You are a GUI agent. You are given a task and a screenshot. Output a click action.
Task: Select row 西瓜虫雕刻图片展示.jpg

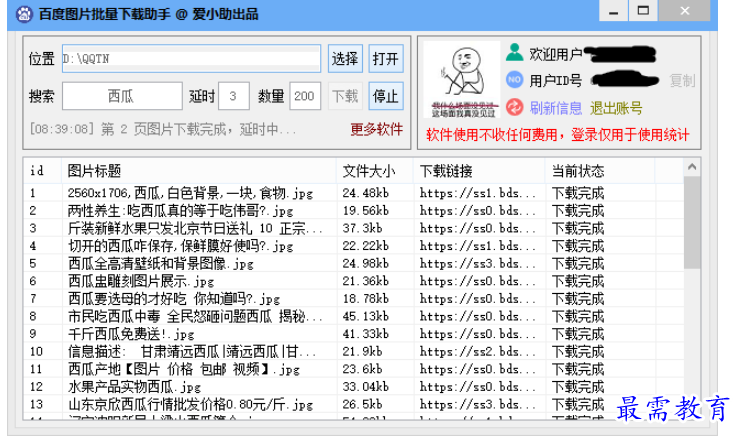354,281
